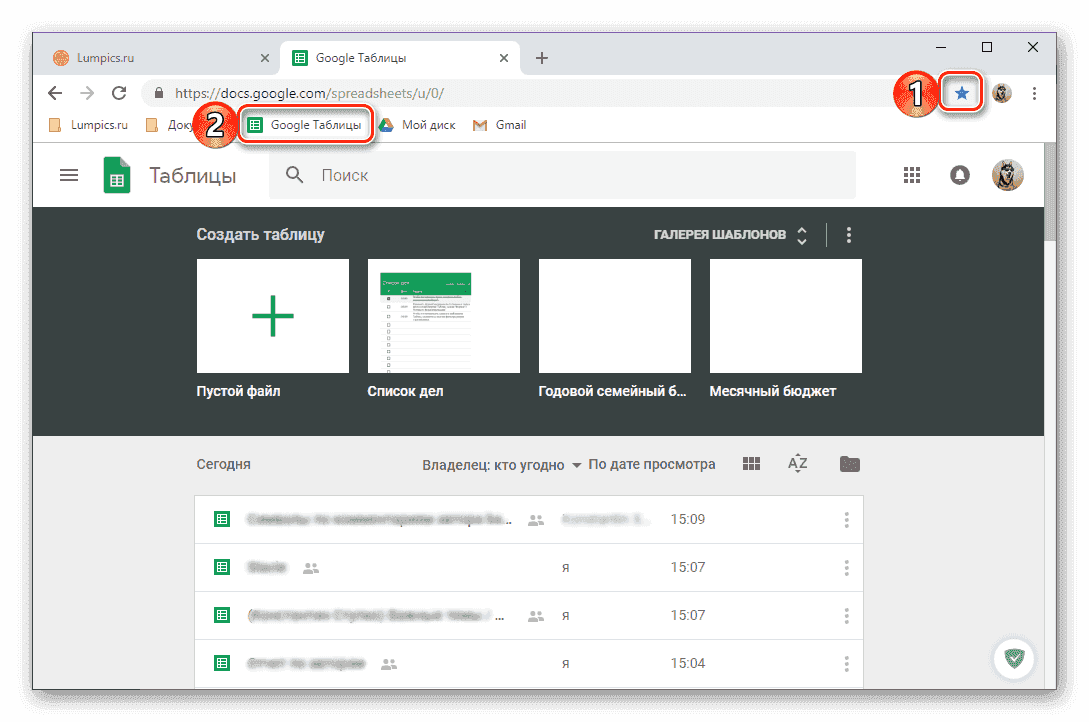
Task: Expand the Галерея шаблонов template gallery
Action: (x=802, y=234)
